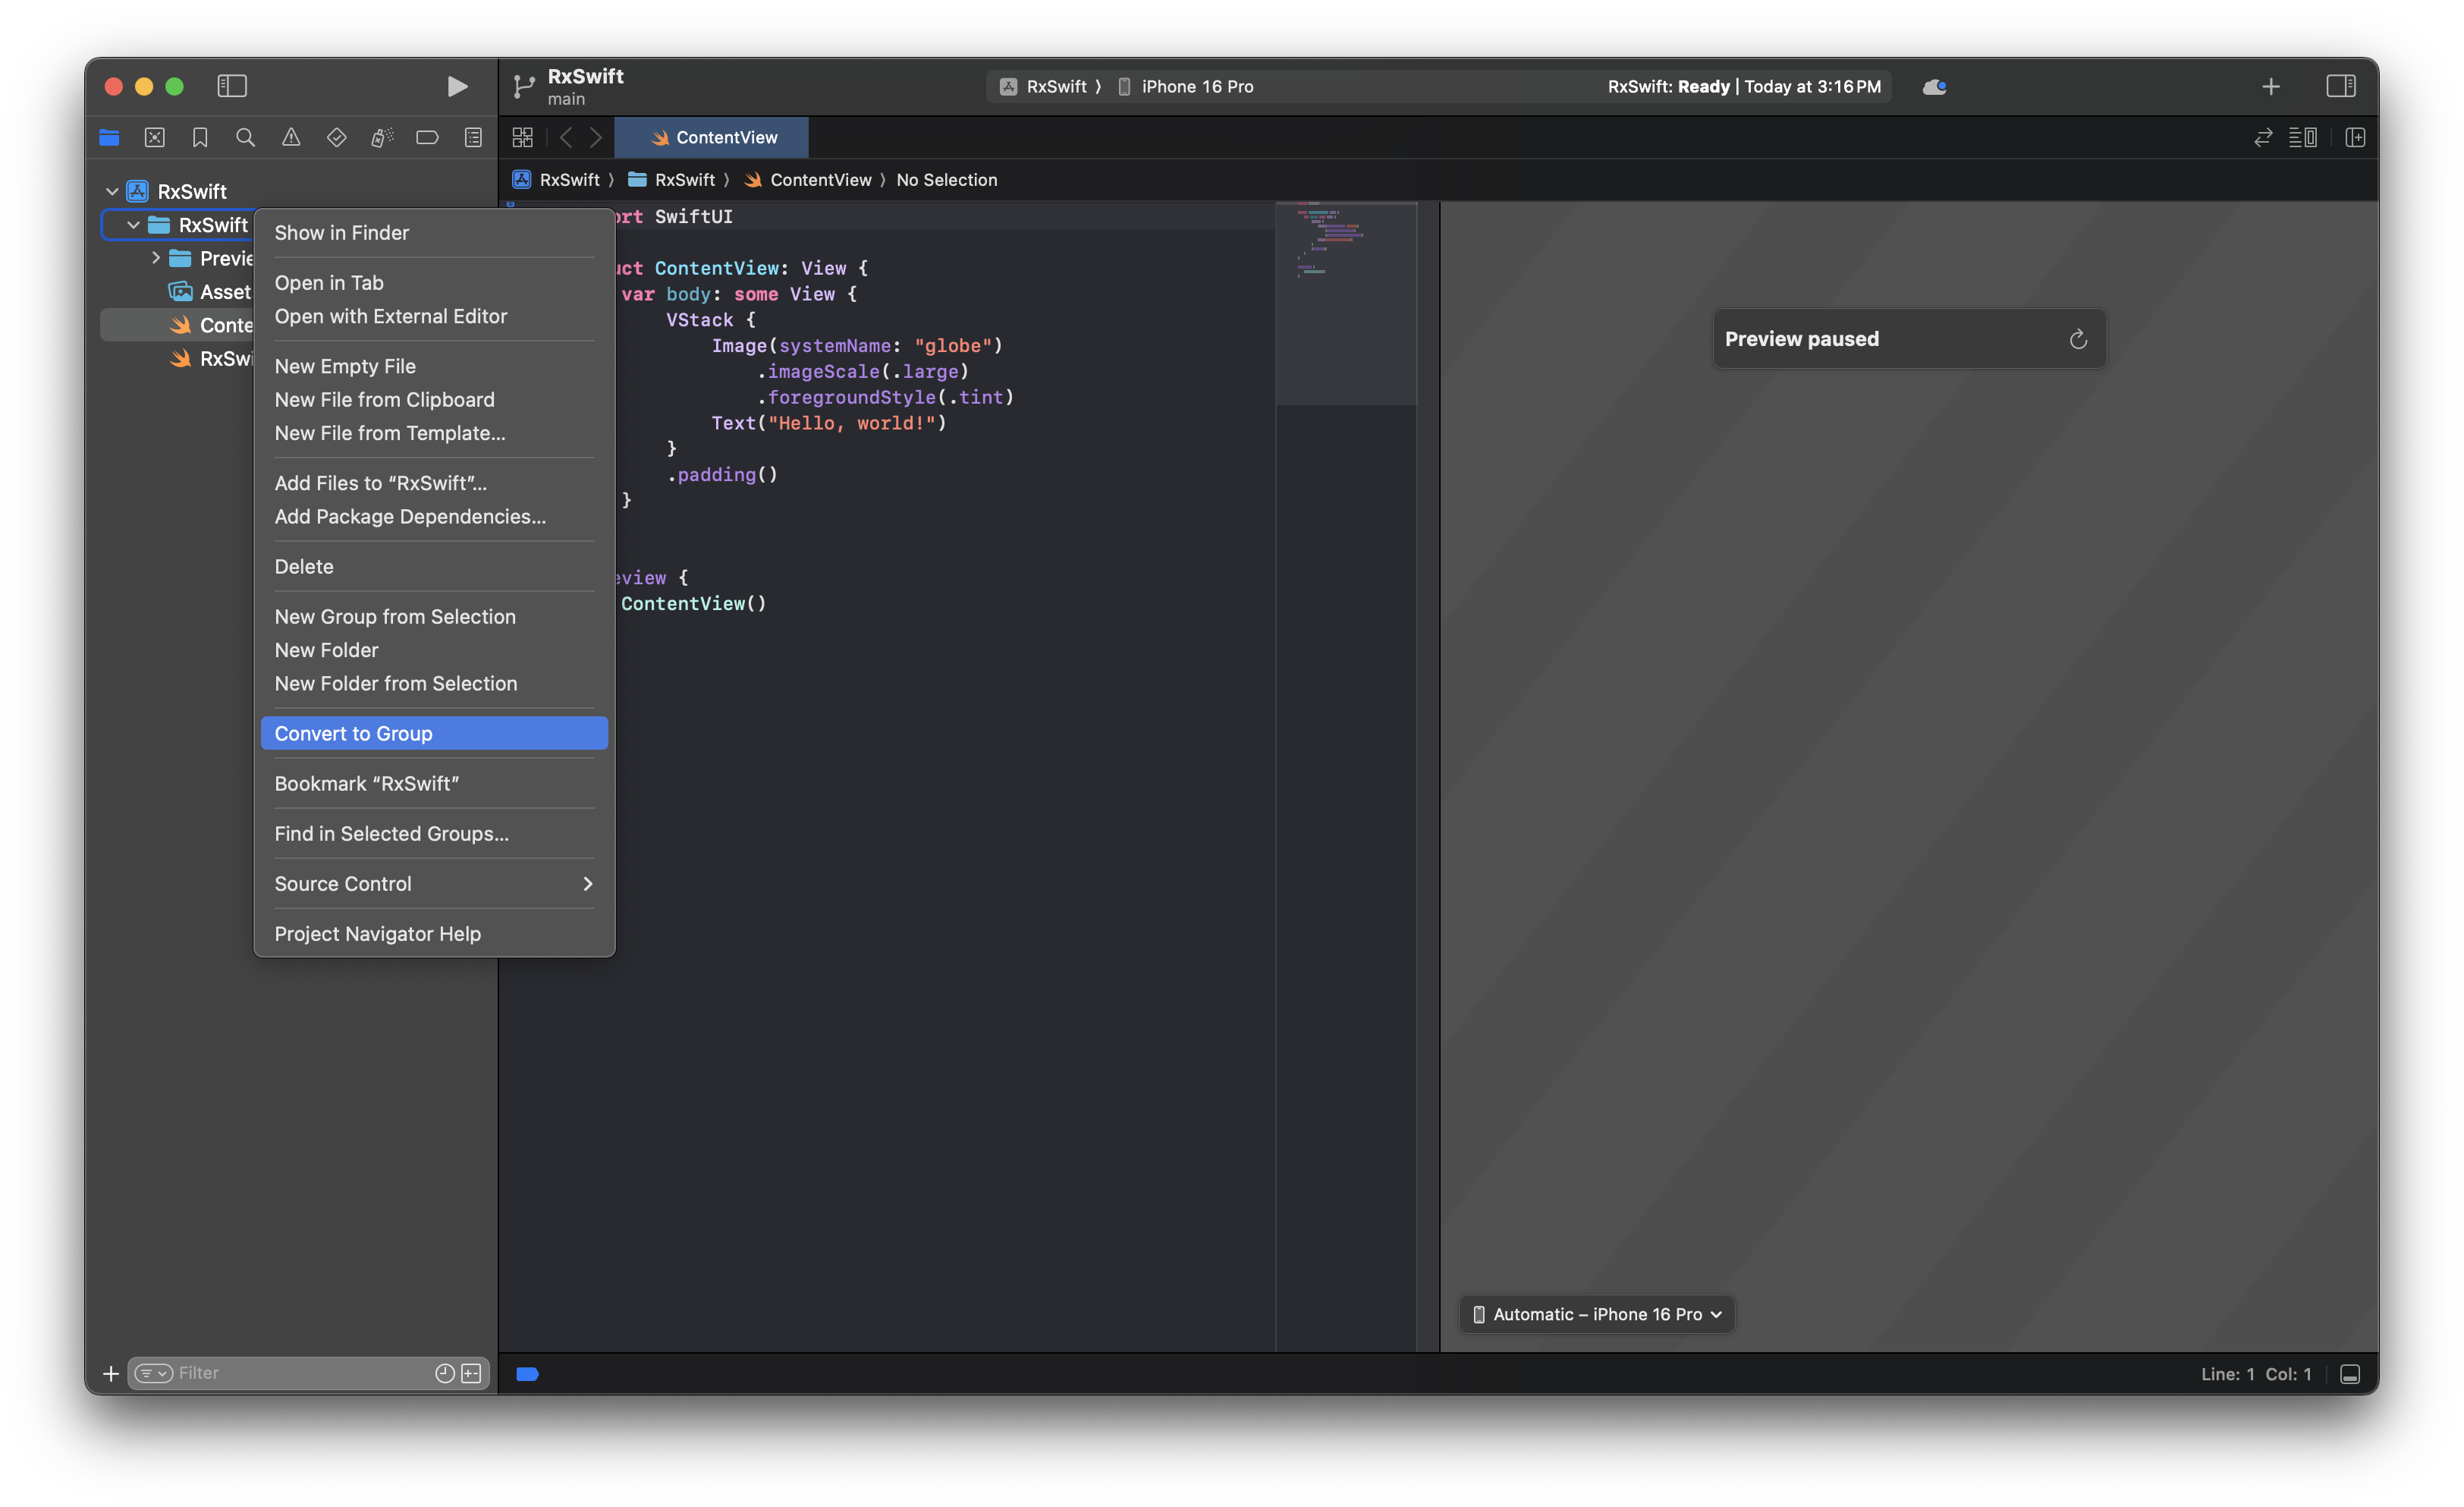Refresh the paused preview
Viewport: 2464px width, 1507px height.
click(x=2077, y=339)
